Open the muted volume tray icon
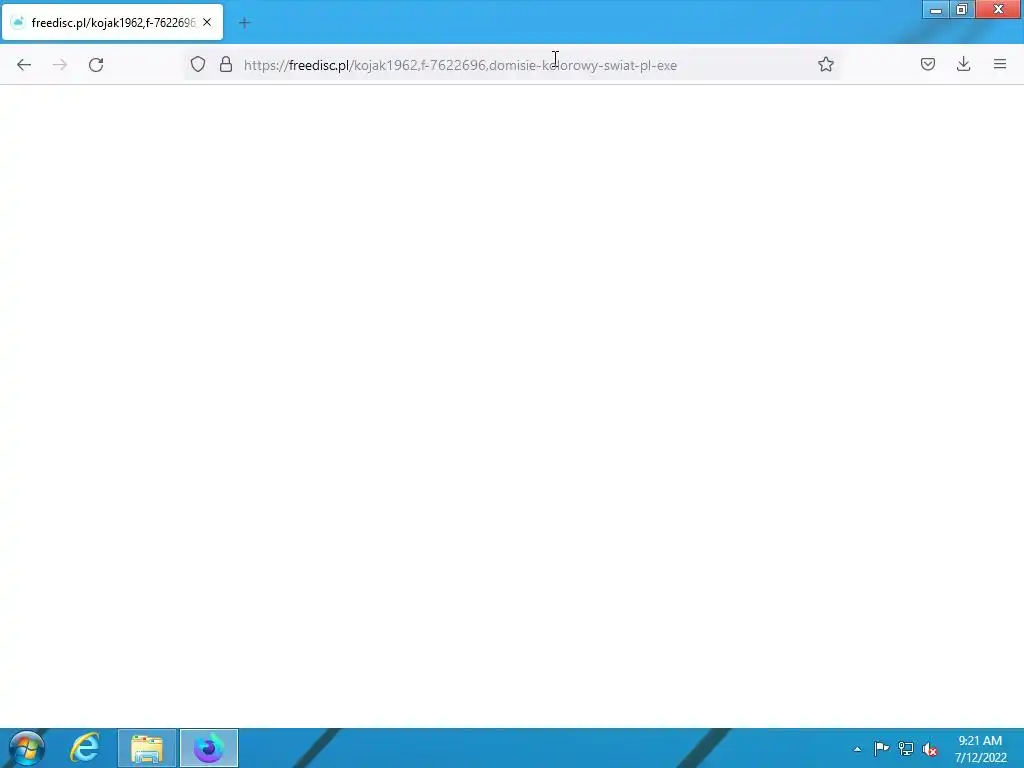The height and width of the screenshot is (768, 1024). [930, 749]
